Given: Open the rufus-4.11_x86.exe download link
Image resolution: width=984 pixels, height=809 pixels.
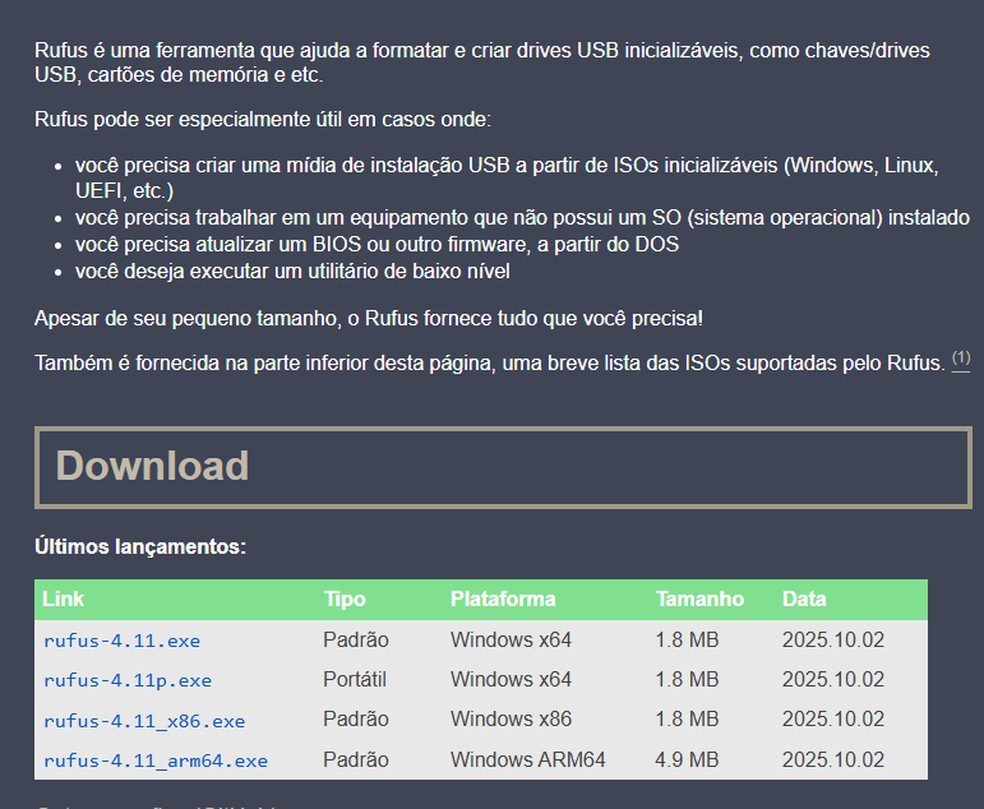Looking at the screenshot, I should click(x=144, y=721).
